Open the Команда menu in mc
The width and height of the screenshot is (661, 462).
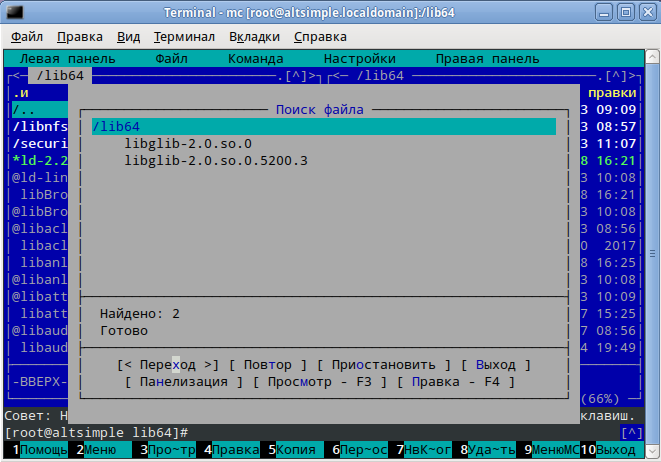(x=255, y=59)
